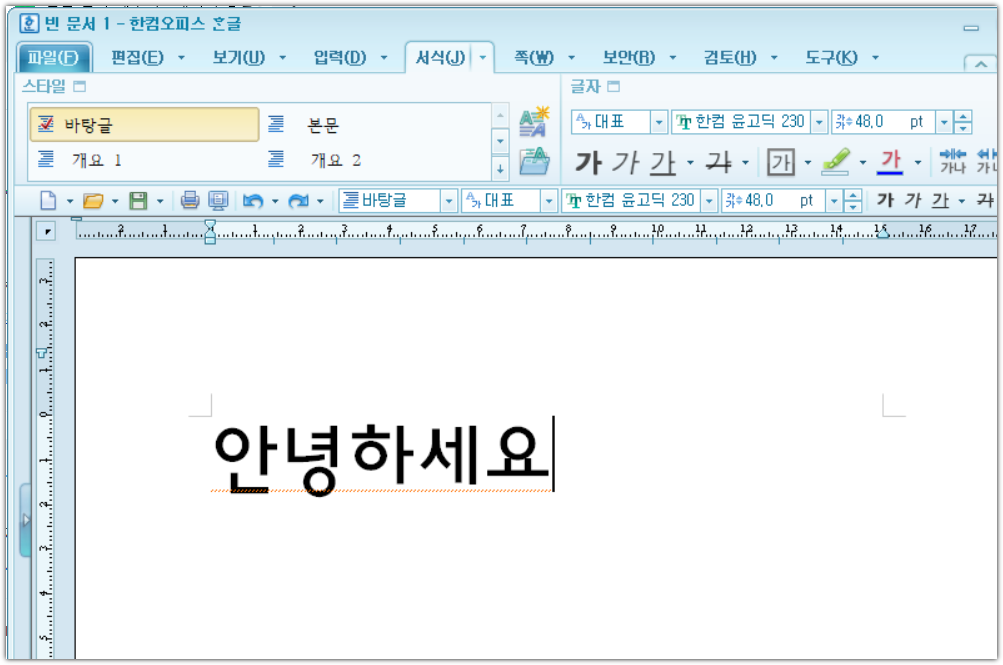
Task: Open the ribbon font name dropdown
Action: [819, 121]
